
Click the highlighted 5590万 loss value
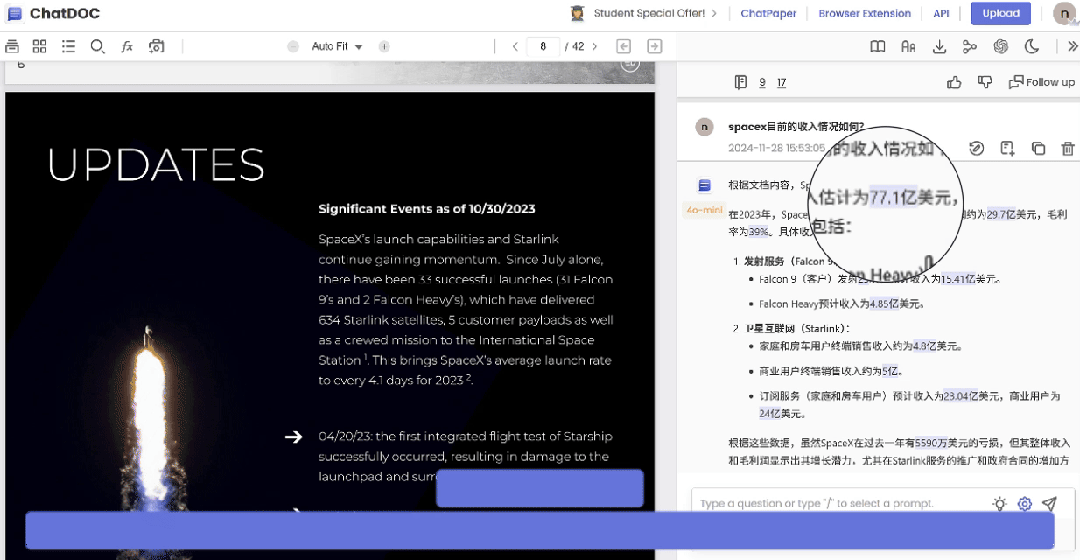tap(933, 443)
